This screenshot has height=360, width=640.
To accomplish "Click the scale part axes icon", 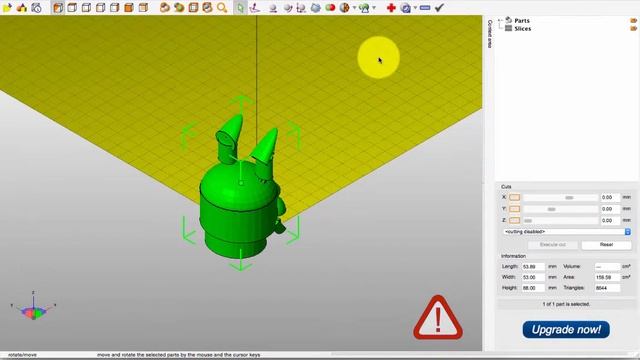I will coord(301,7).
